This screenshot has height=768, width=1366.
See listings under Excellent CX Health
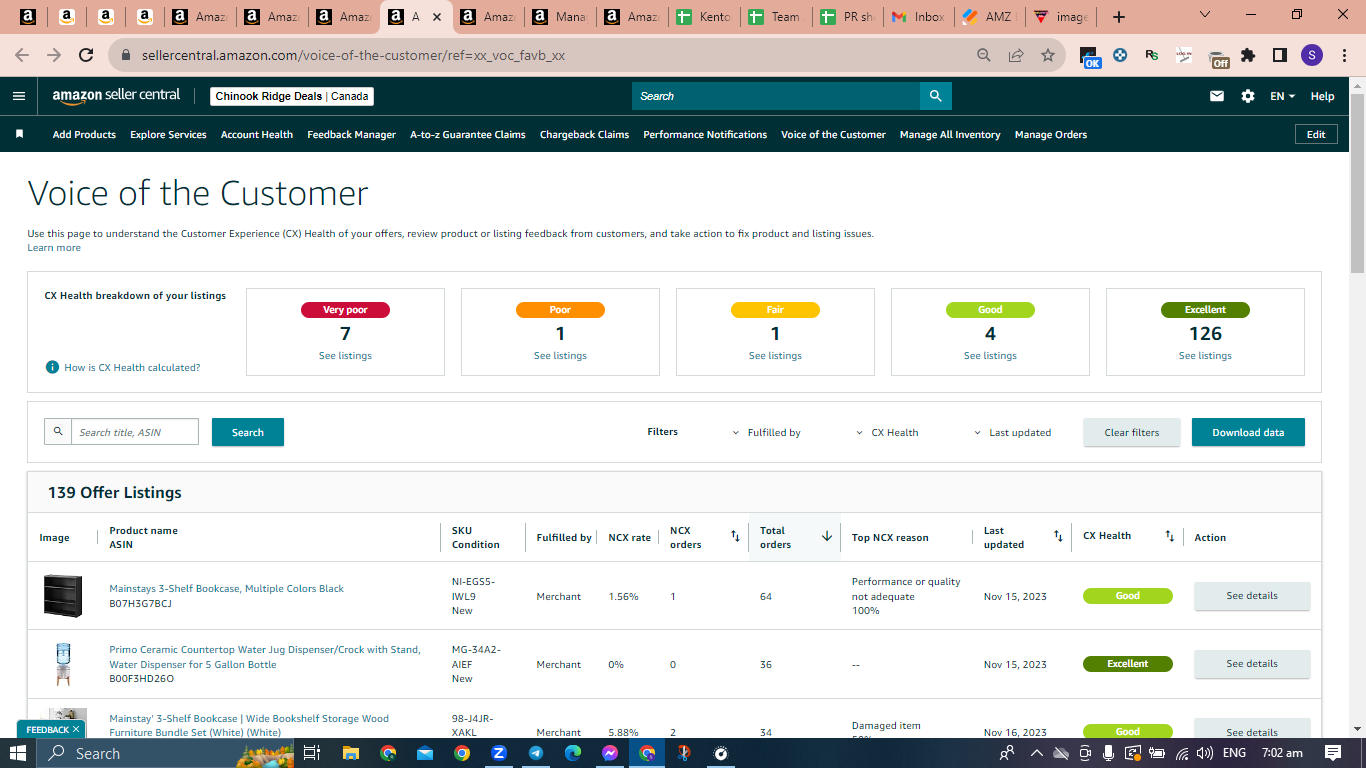[1205, 356]
